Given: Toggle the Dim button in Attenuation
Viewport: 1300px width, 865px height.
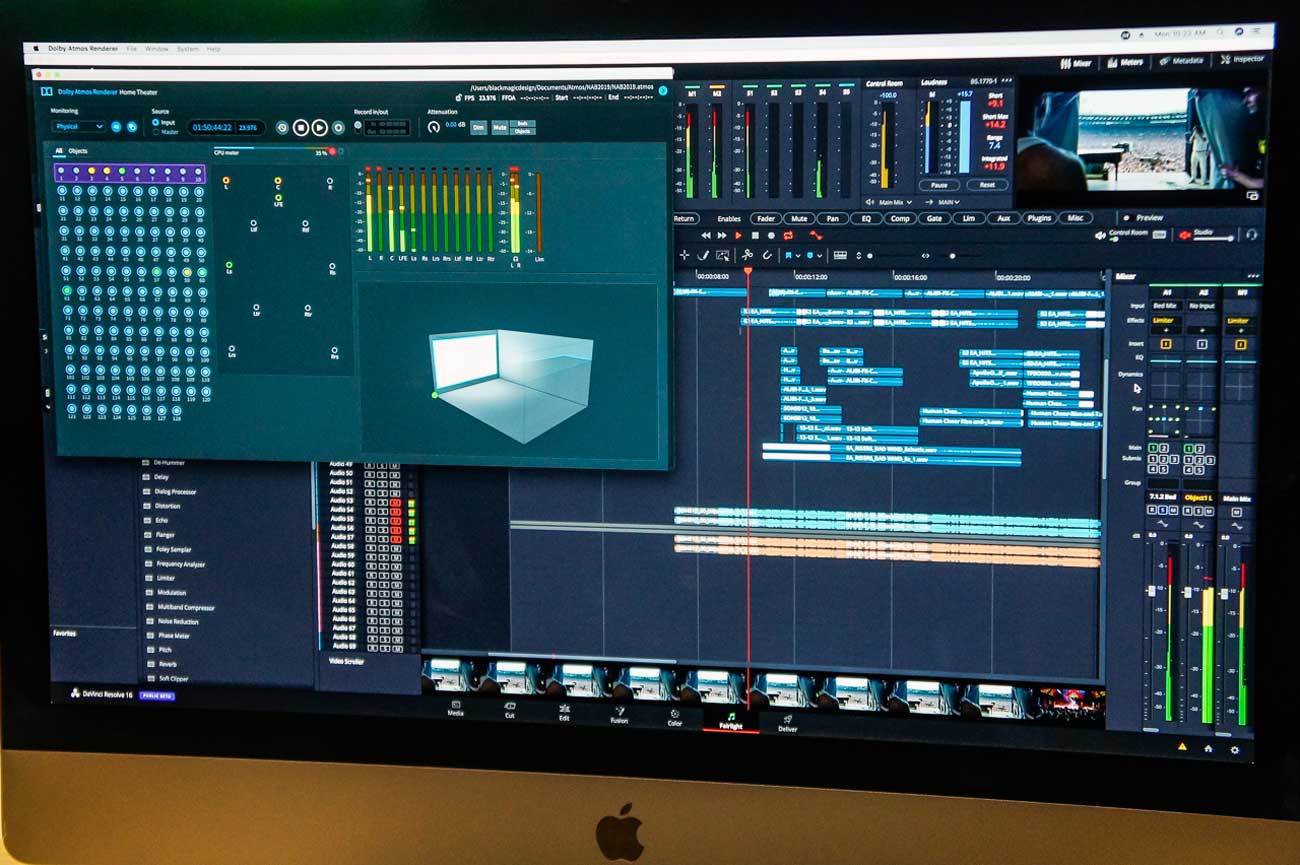Looking at the screenshot, I should (479, 127).
